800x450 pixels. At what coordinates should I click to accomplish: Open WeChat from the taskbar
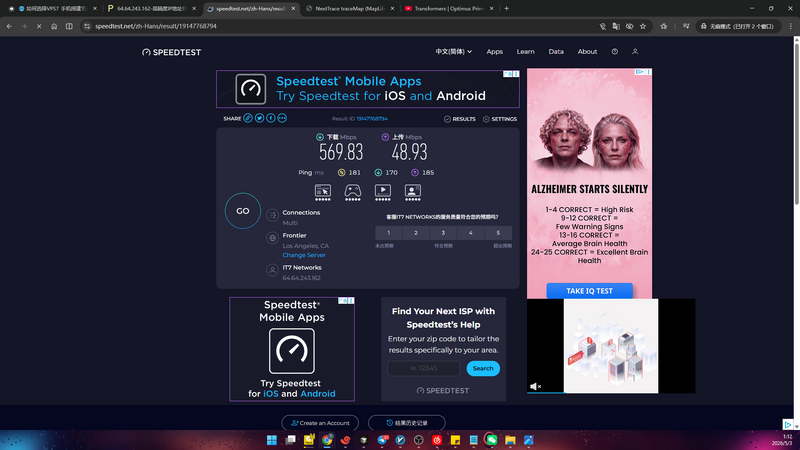click(491, 440)
